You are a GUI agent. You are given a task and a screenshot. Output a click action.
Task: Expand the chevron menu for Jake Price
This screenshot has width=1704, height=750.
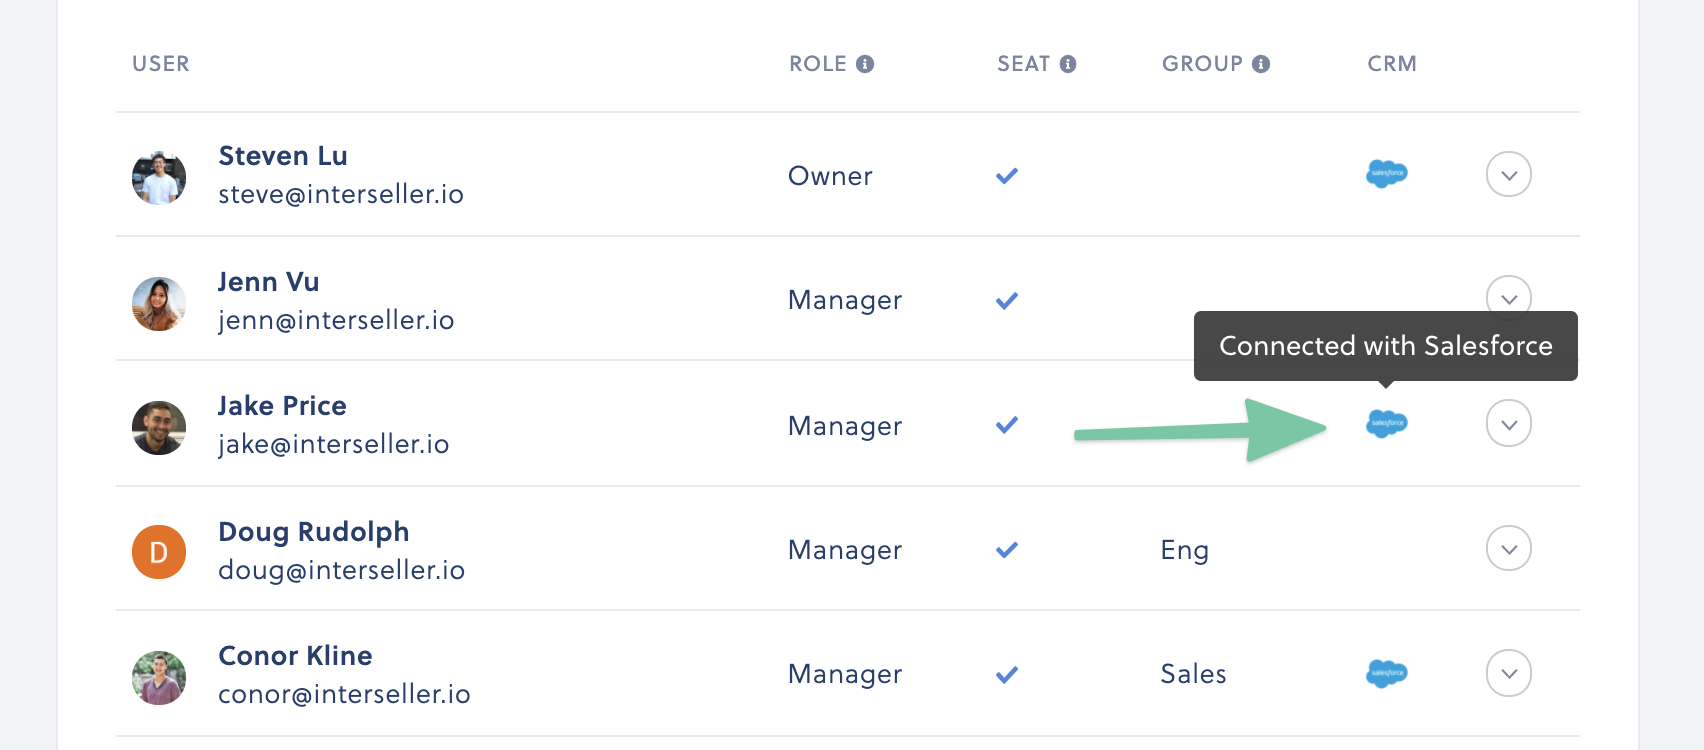[x=1509, y=424]
